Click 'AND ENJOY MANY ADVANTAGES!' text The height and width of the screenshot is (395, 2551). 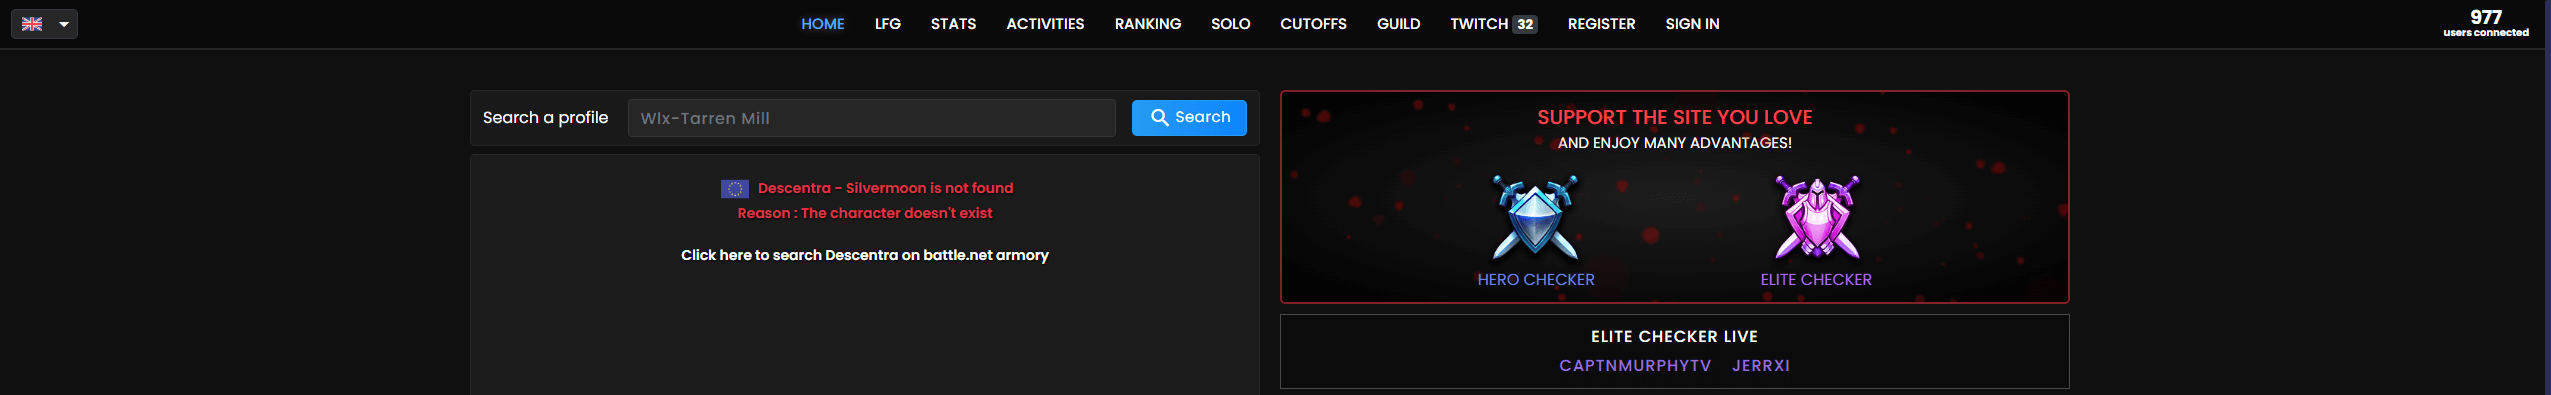(1674, 143)
